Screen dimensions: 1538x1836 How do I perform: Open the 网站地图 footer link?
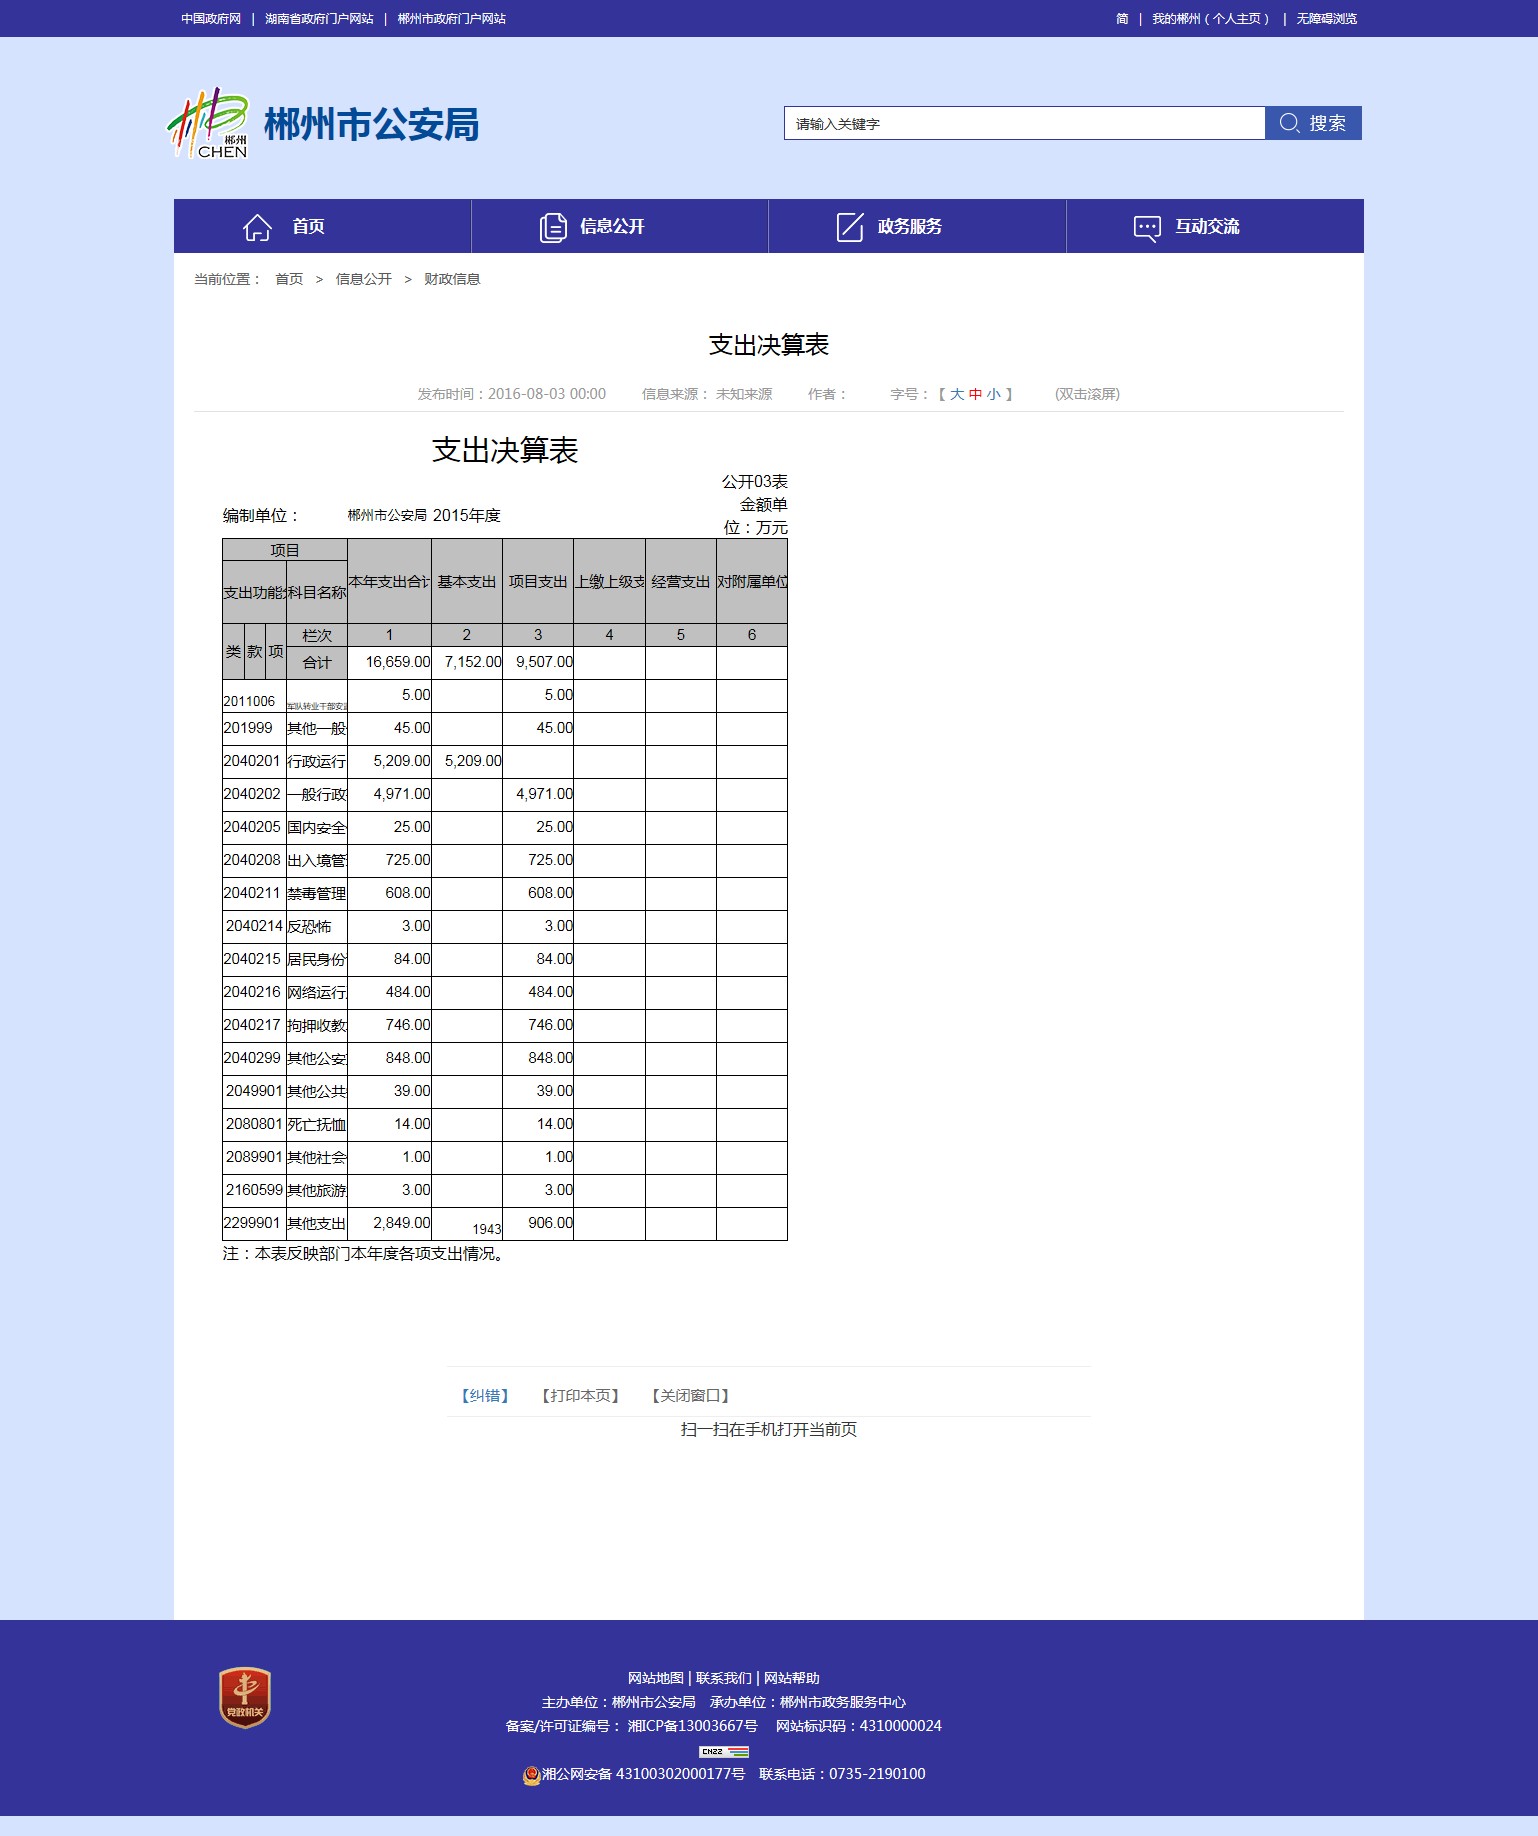point(656,1678)
